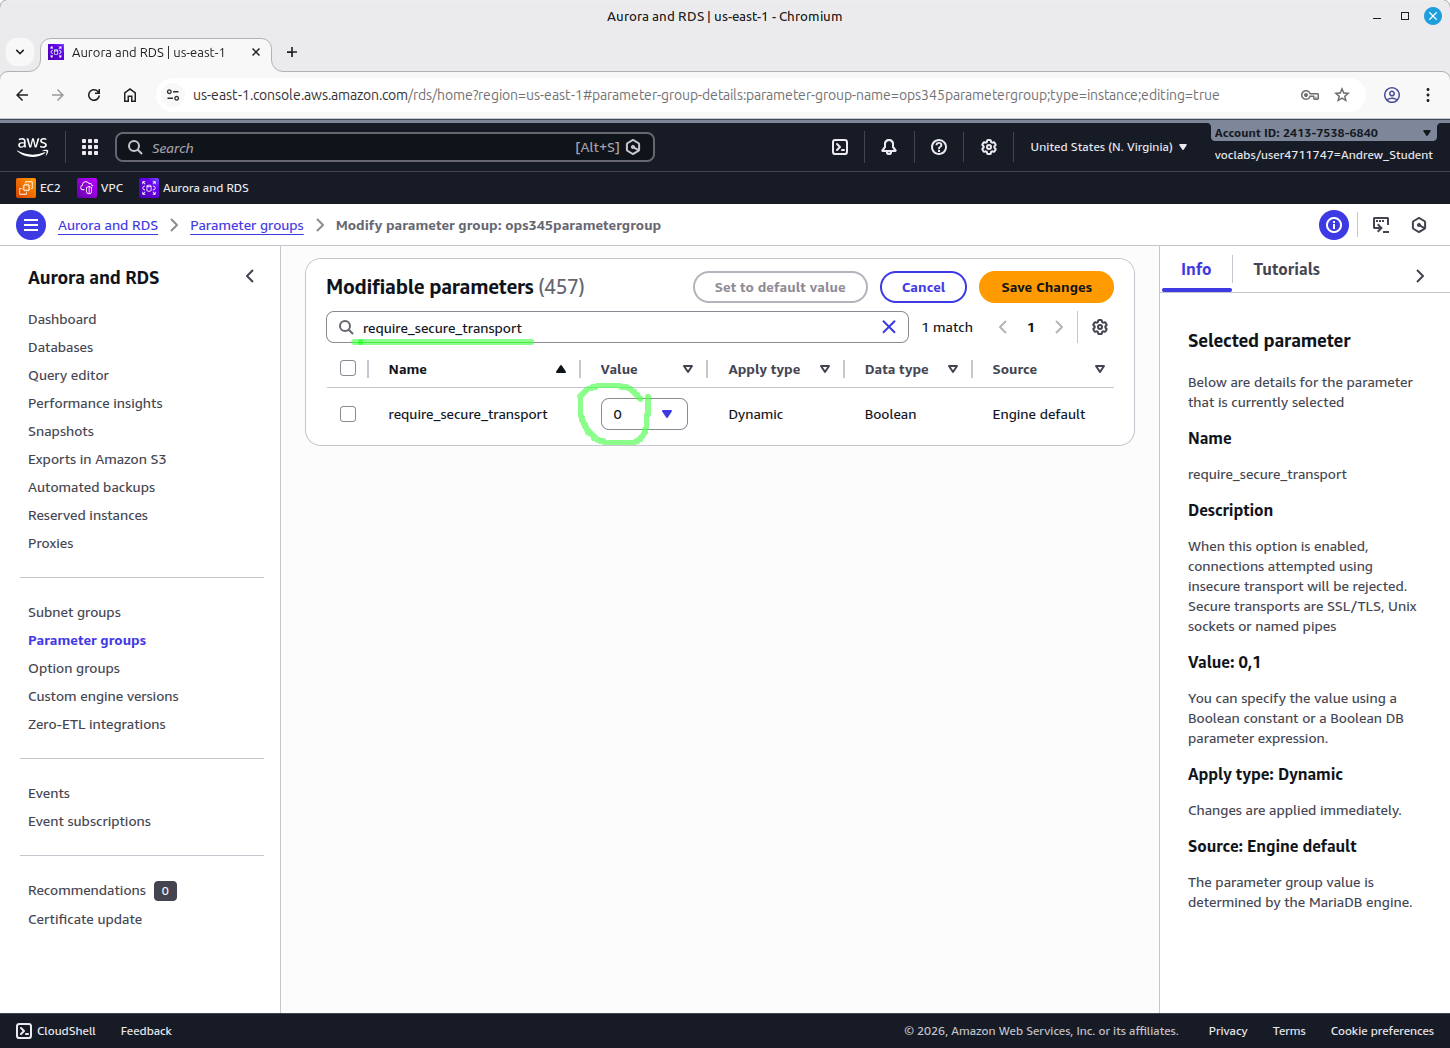Open the region selector United States (N. Virginia)
Screen dimensions: 1450x1048
pyautogui.click(x=1108, y=147)
